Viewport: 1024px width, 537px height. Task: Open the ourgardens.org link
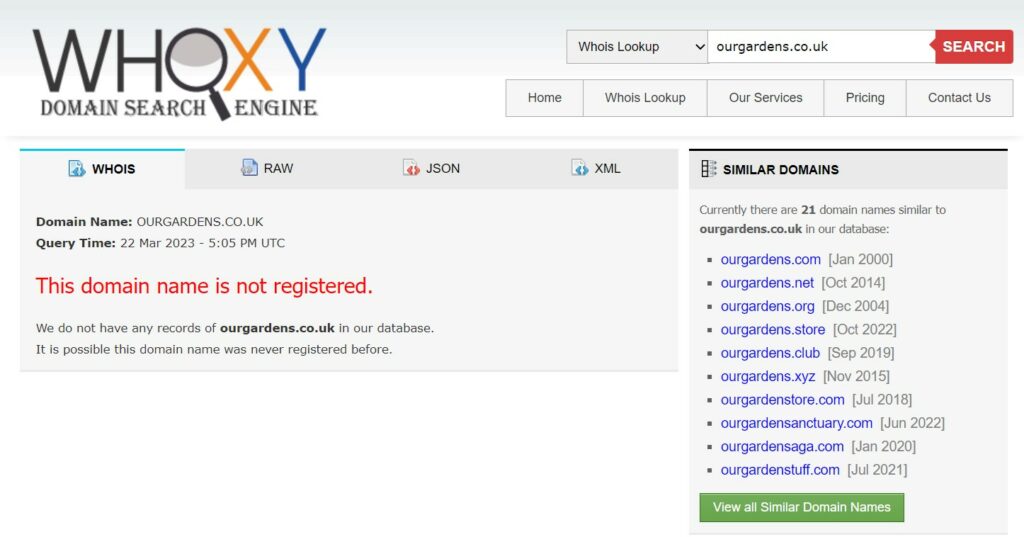pyautogui.click(x=767, y=306)
